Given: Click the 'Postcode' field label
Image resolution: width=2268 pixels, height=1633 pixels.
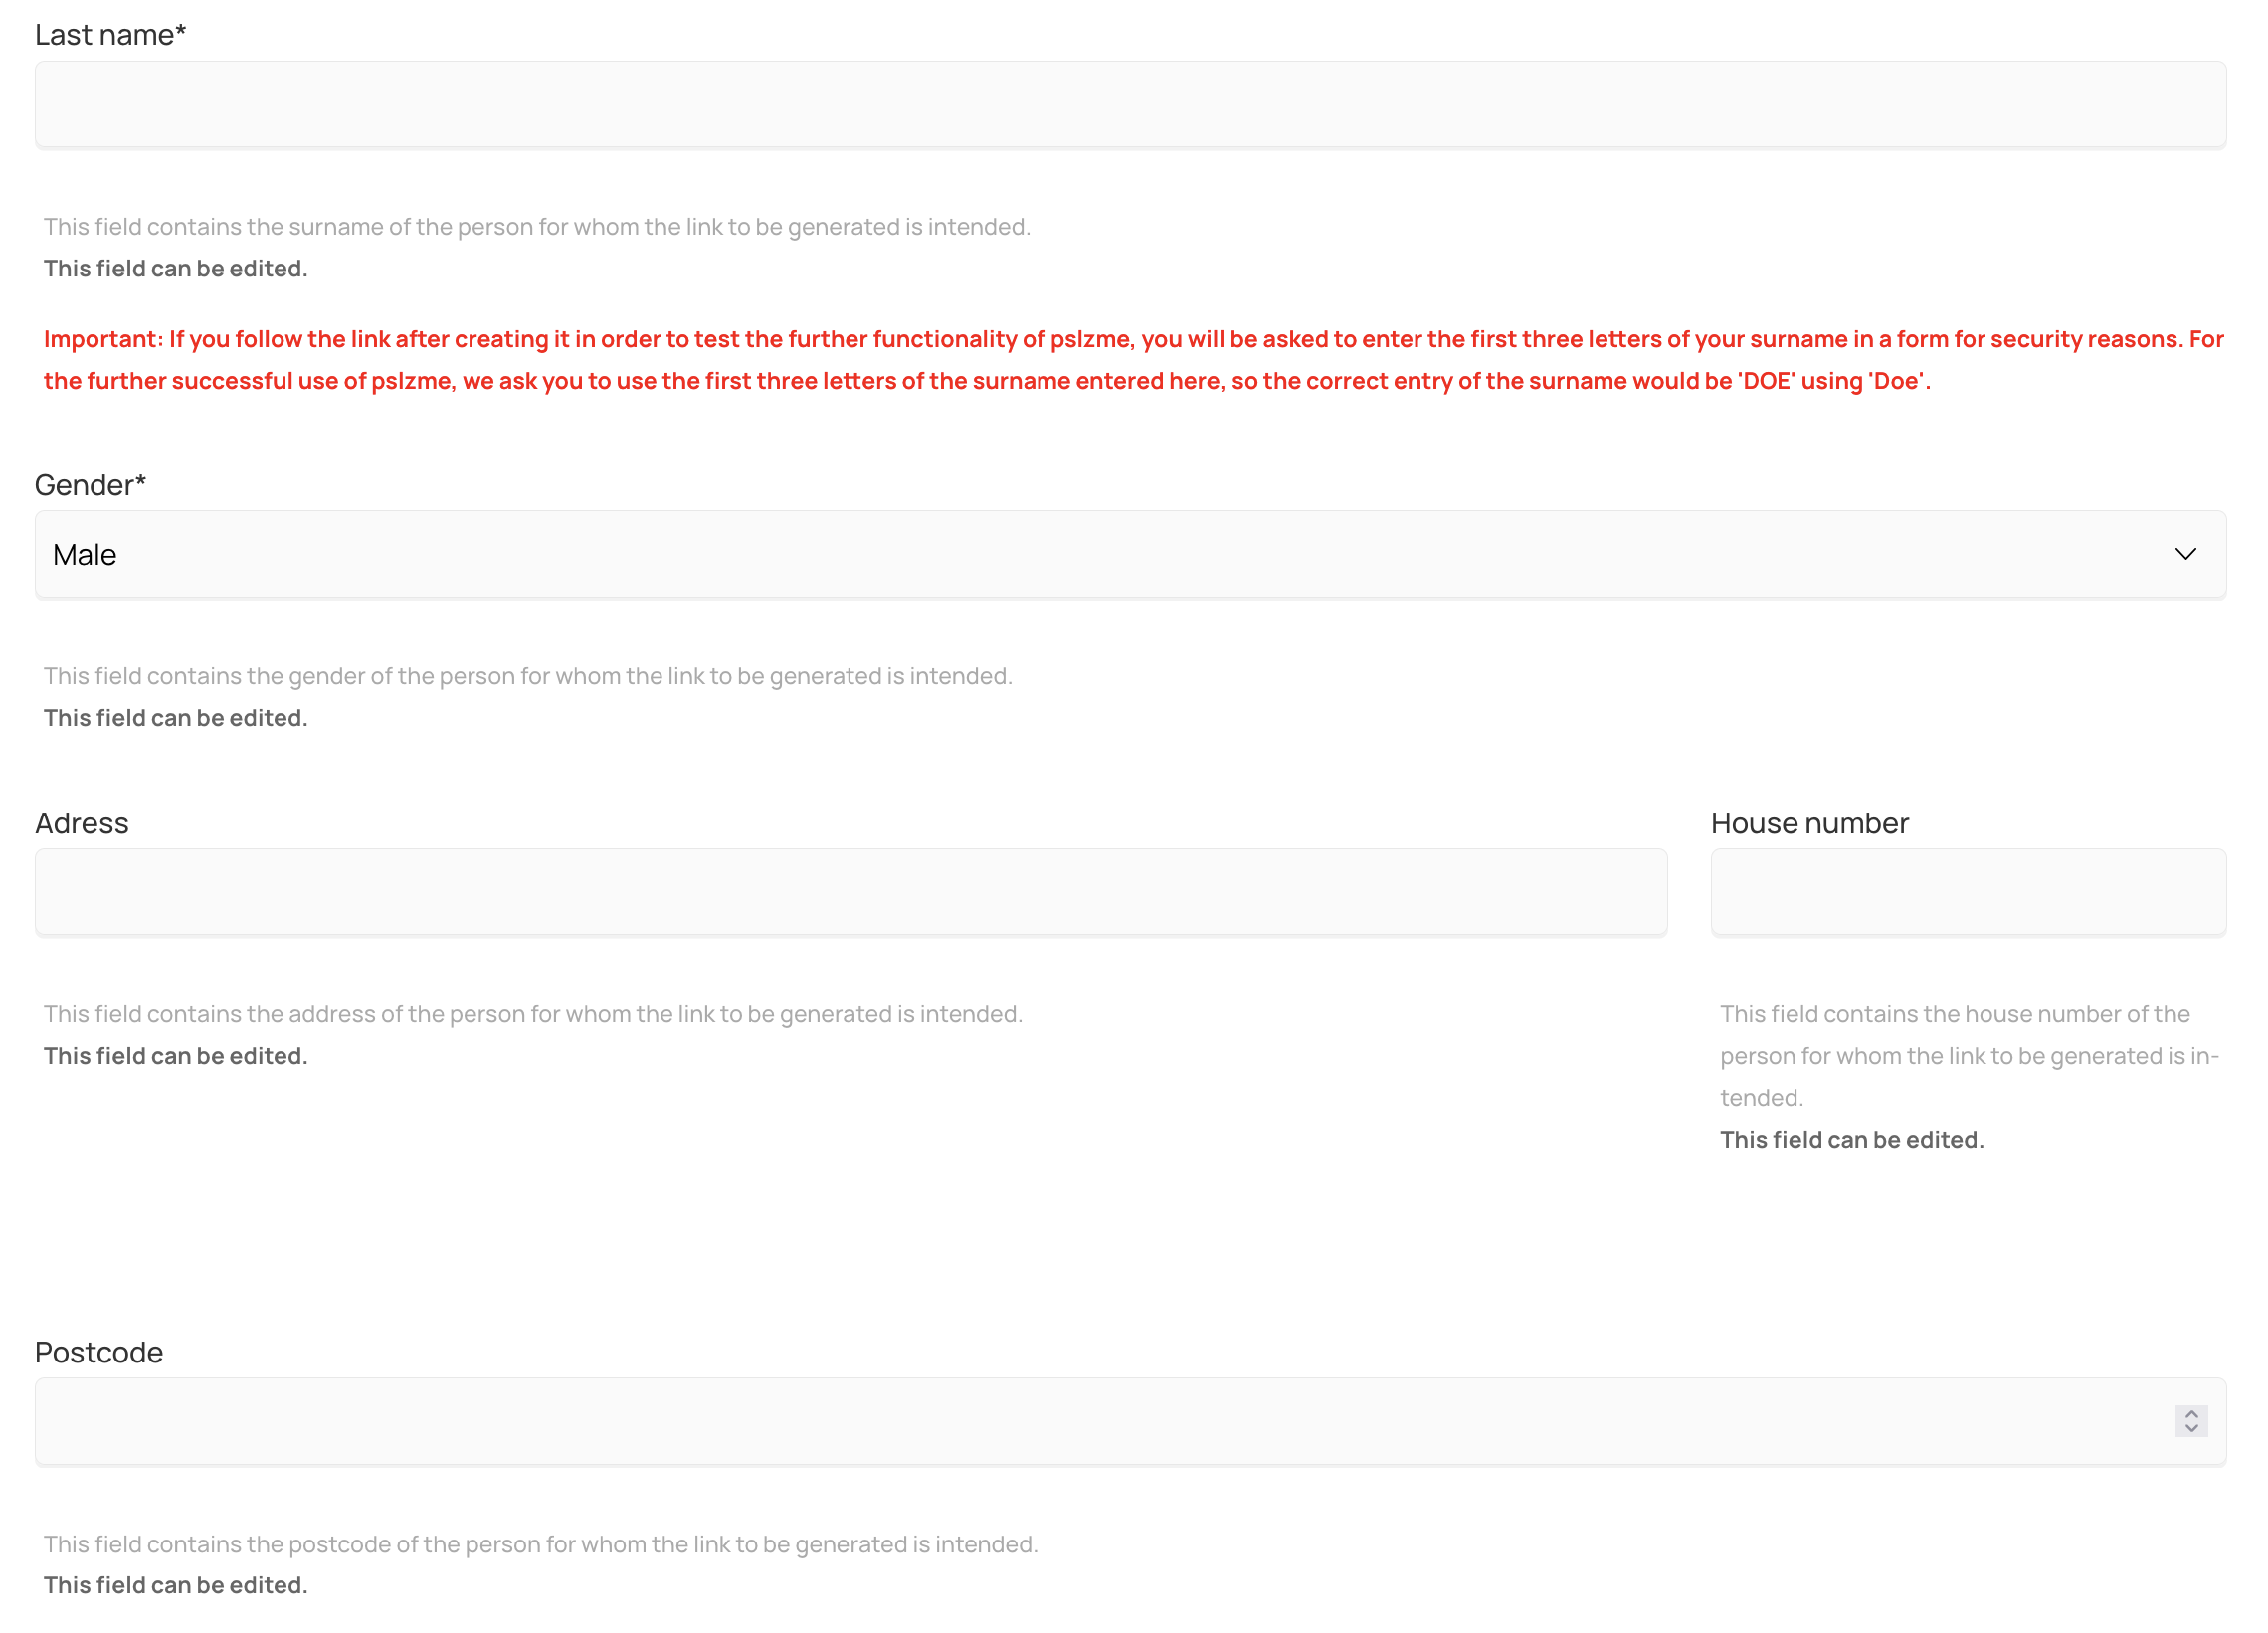Looking at the screenshot, I should pyautogui.click(x=99, y=1353).
